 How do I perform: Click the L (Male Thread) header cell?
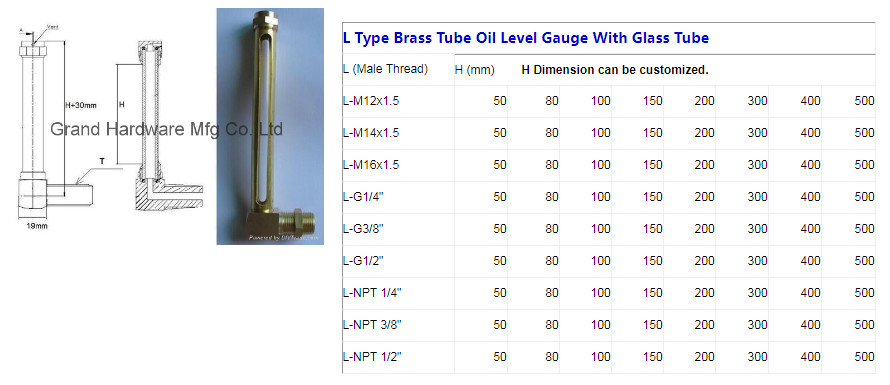tap(385, 69)
